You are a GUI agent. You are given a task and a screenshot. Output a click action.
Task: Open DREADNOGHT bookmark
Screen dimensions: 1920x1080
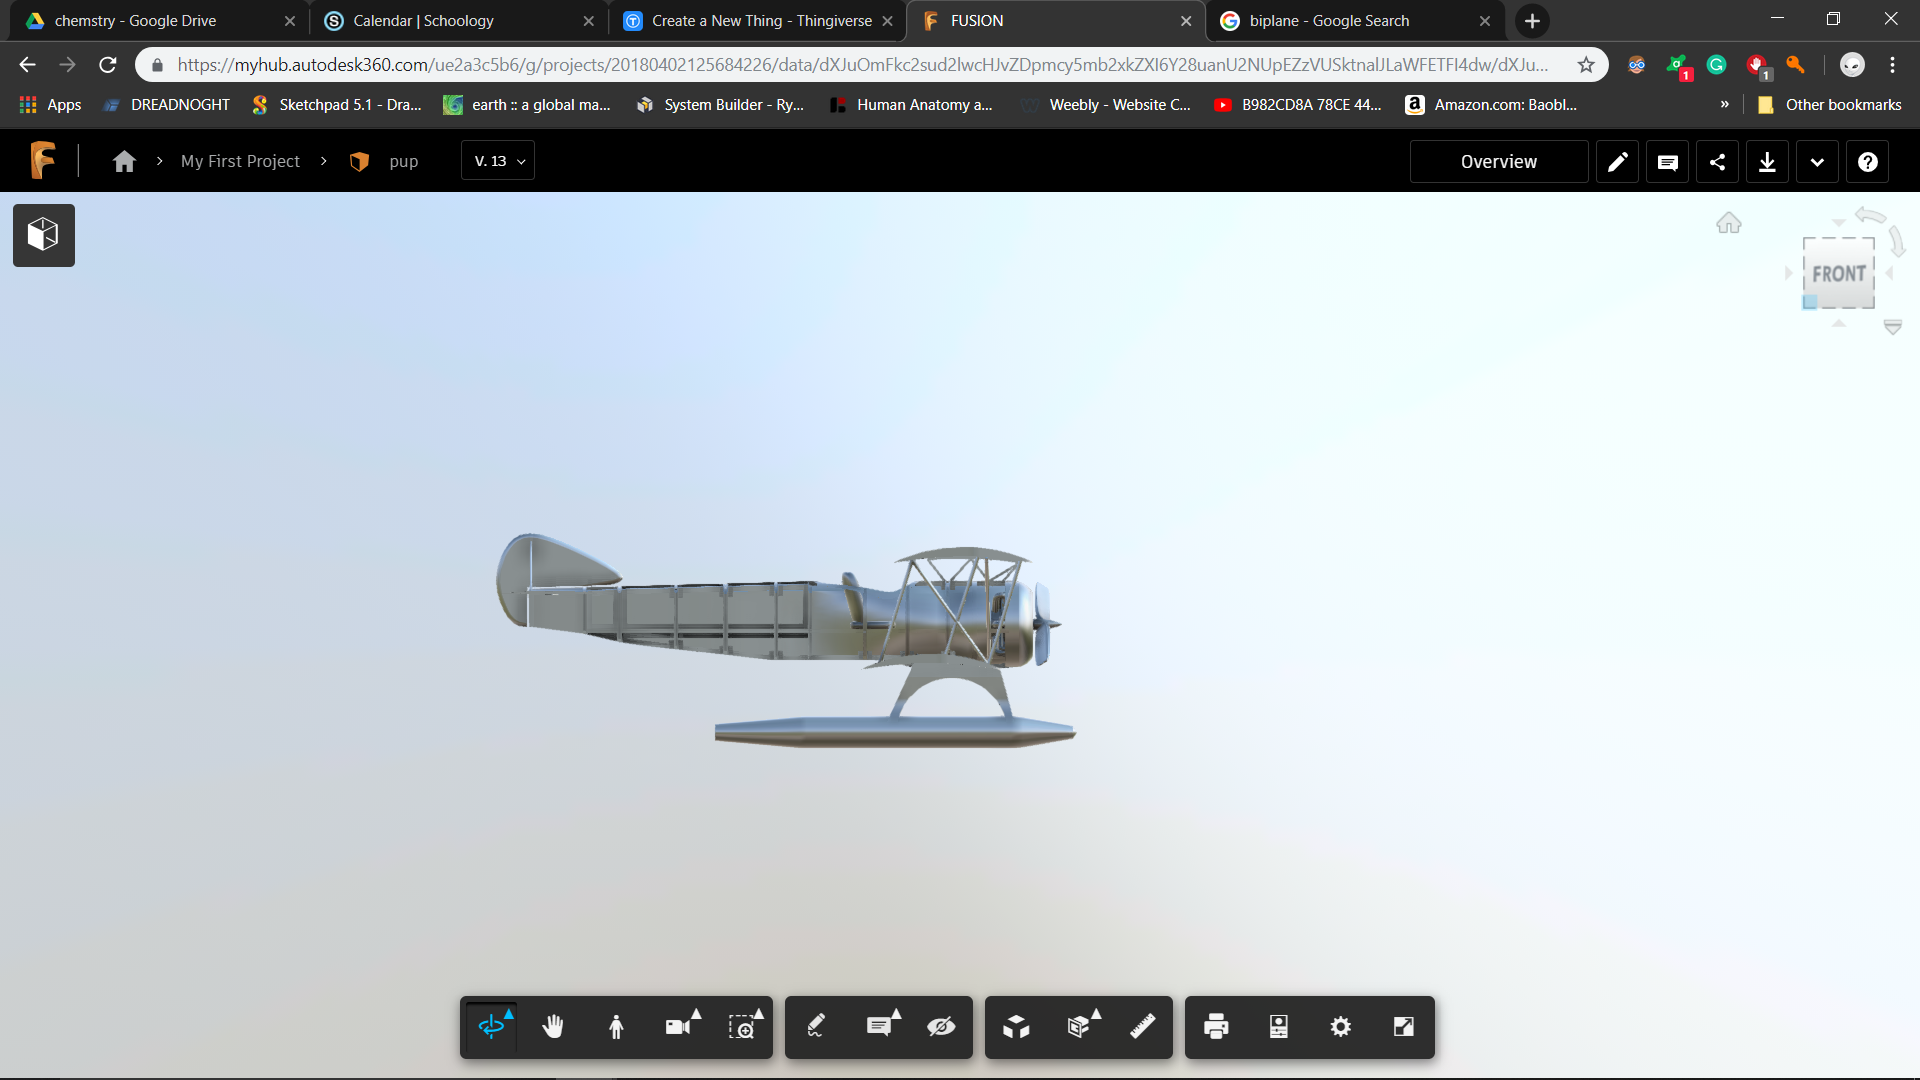[x=167, y=105]
